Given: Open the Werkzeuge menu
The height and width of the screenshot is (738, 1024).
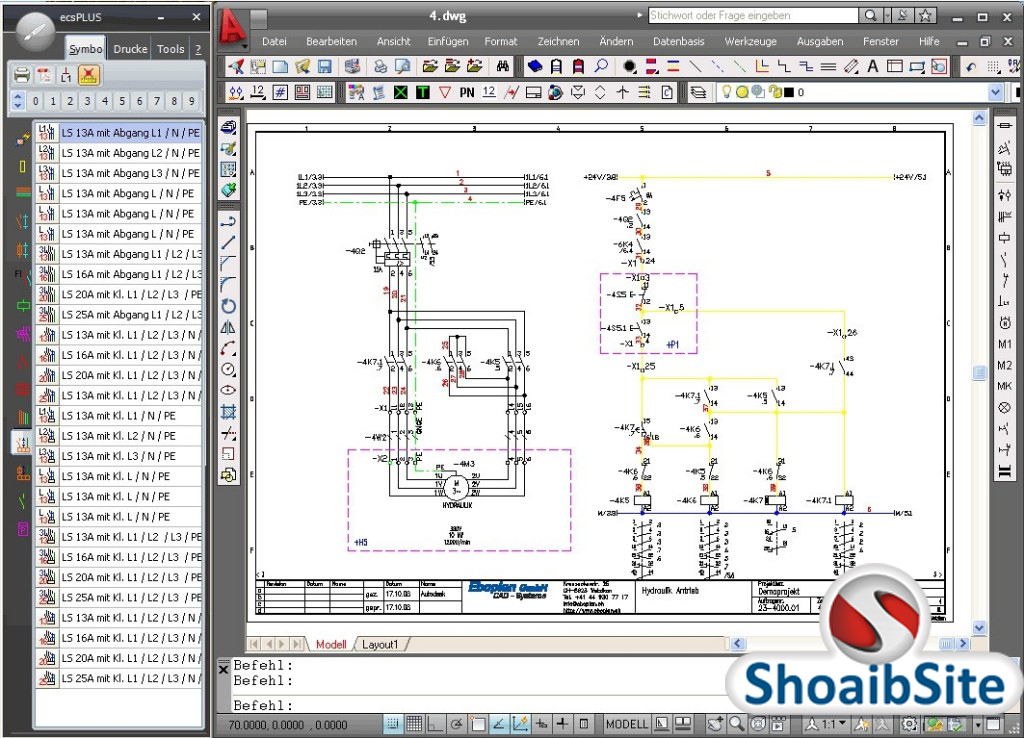Looking at the screenshot, I should (x=750, y=41).
